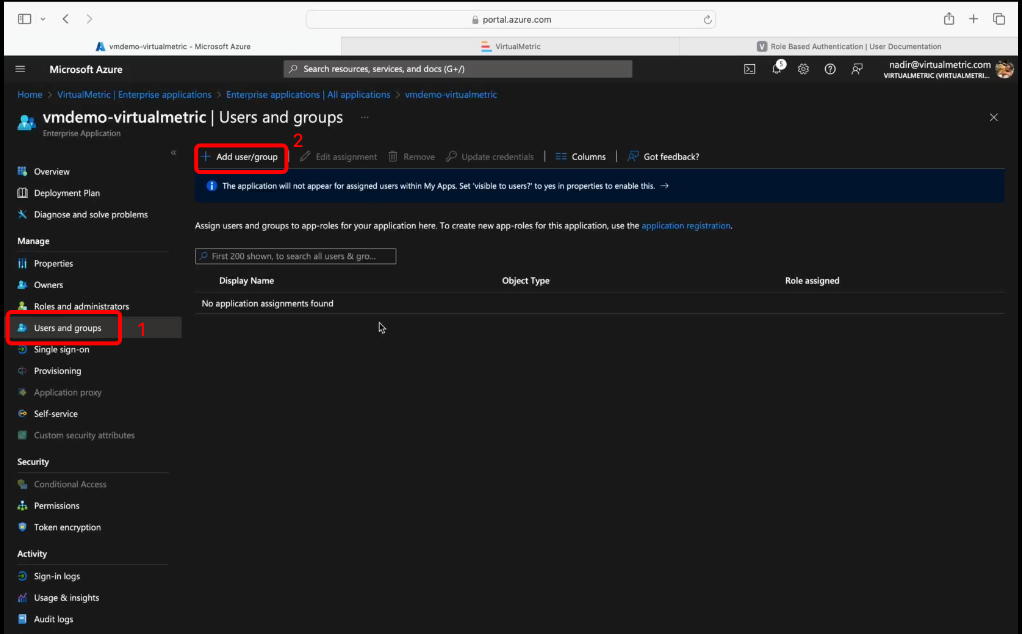
Task: Sort by Object Type column
Action: click(x=525, y=281)
